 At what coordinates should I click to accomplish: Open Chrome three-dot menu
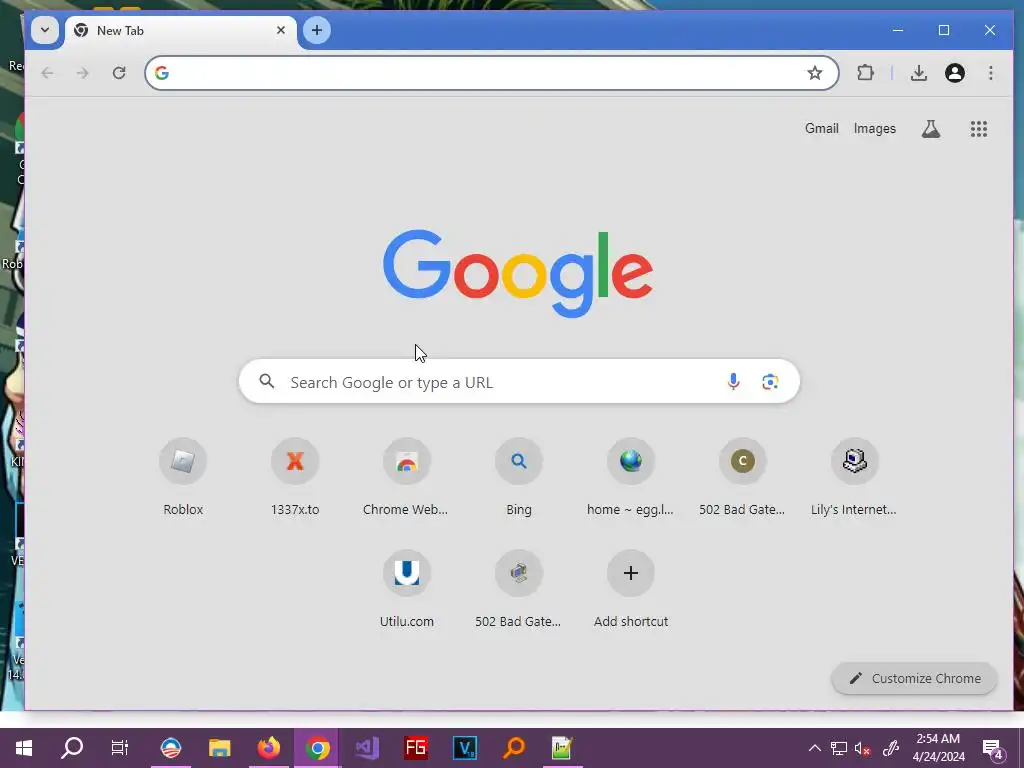click(x=991, y=72)
